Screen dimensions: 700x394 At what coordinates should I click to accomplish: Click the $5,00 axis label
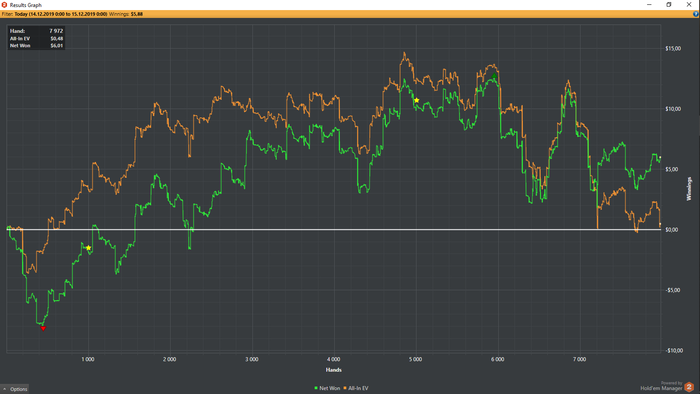click(x=671, y=169)
